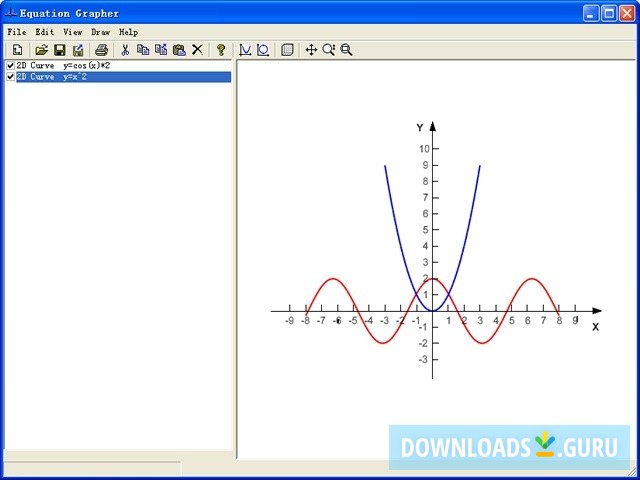The height and width of the screenshot is (480, 640).
Task: Delete selected curve with X icon
Action: tap(198, 50)
